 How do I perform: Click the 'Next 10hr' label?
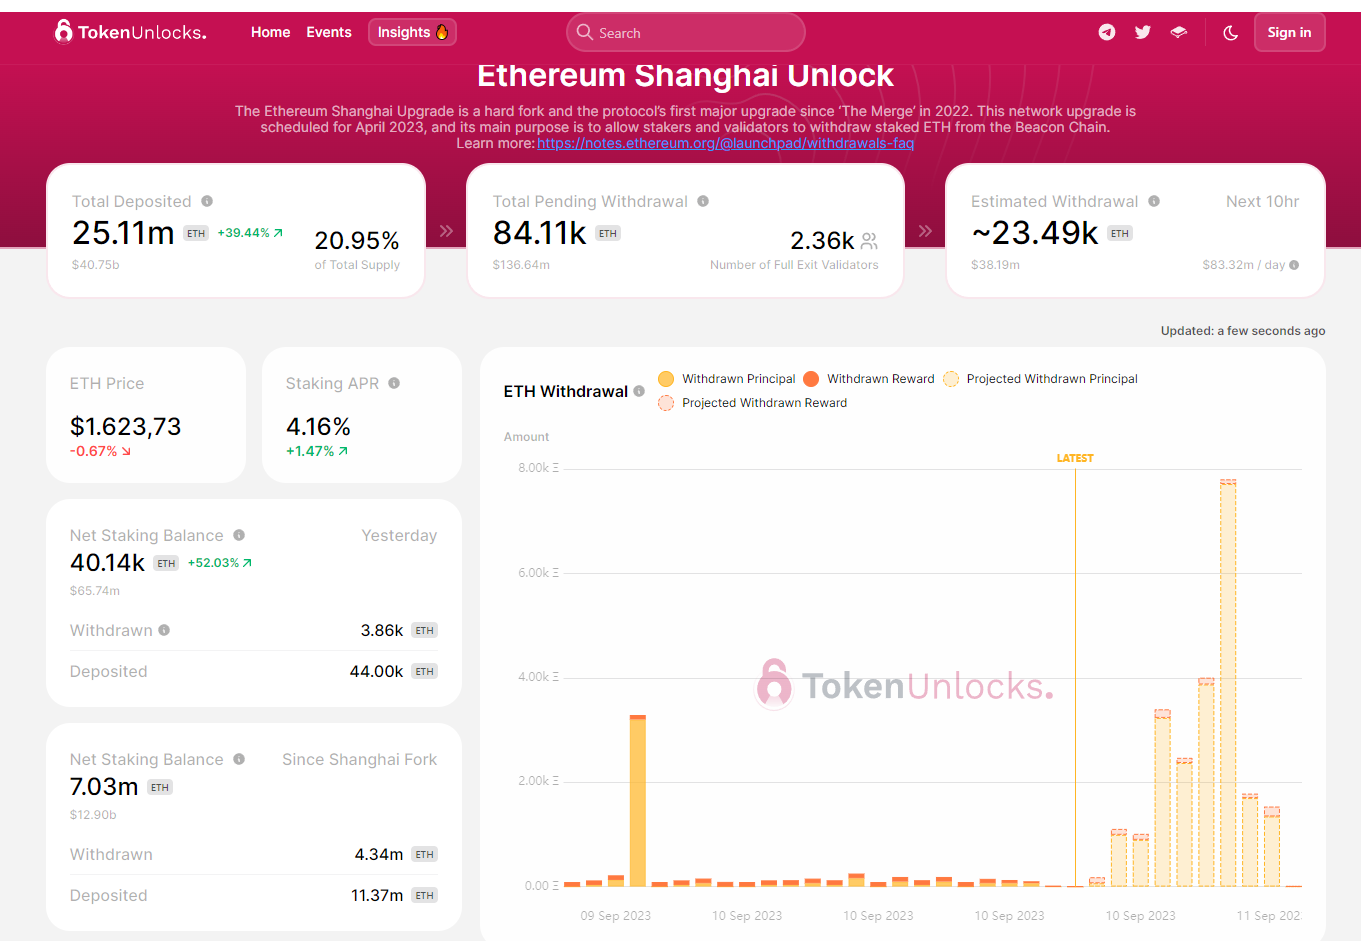[x=1263, y=201]
